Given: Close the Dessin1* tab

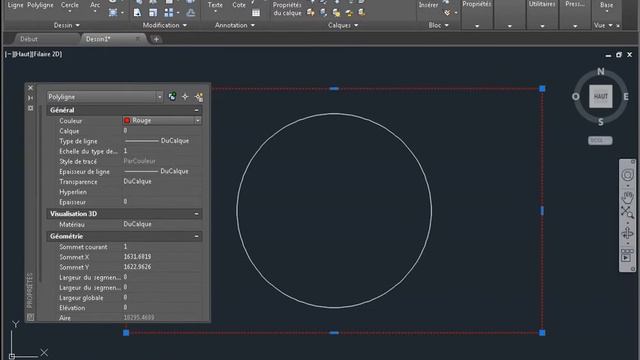Looking at the screenshot, I should point(138,39).
